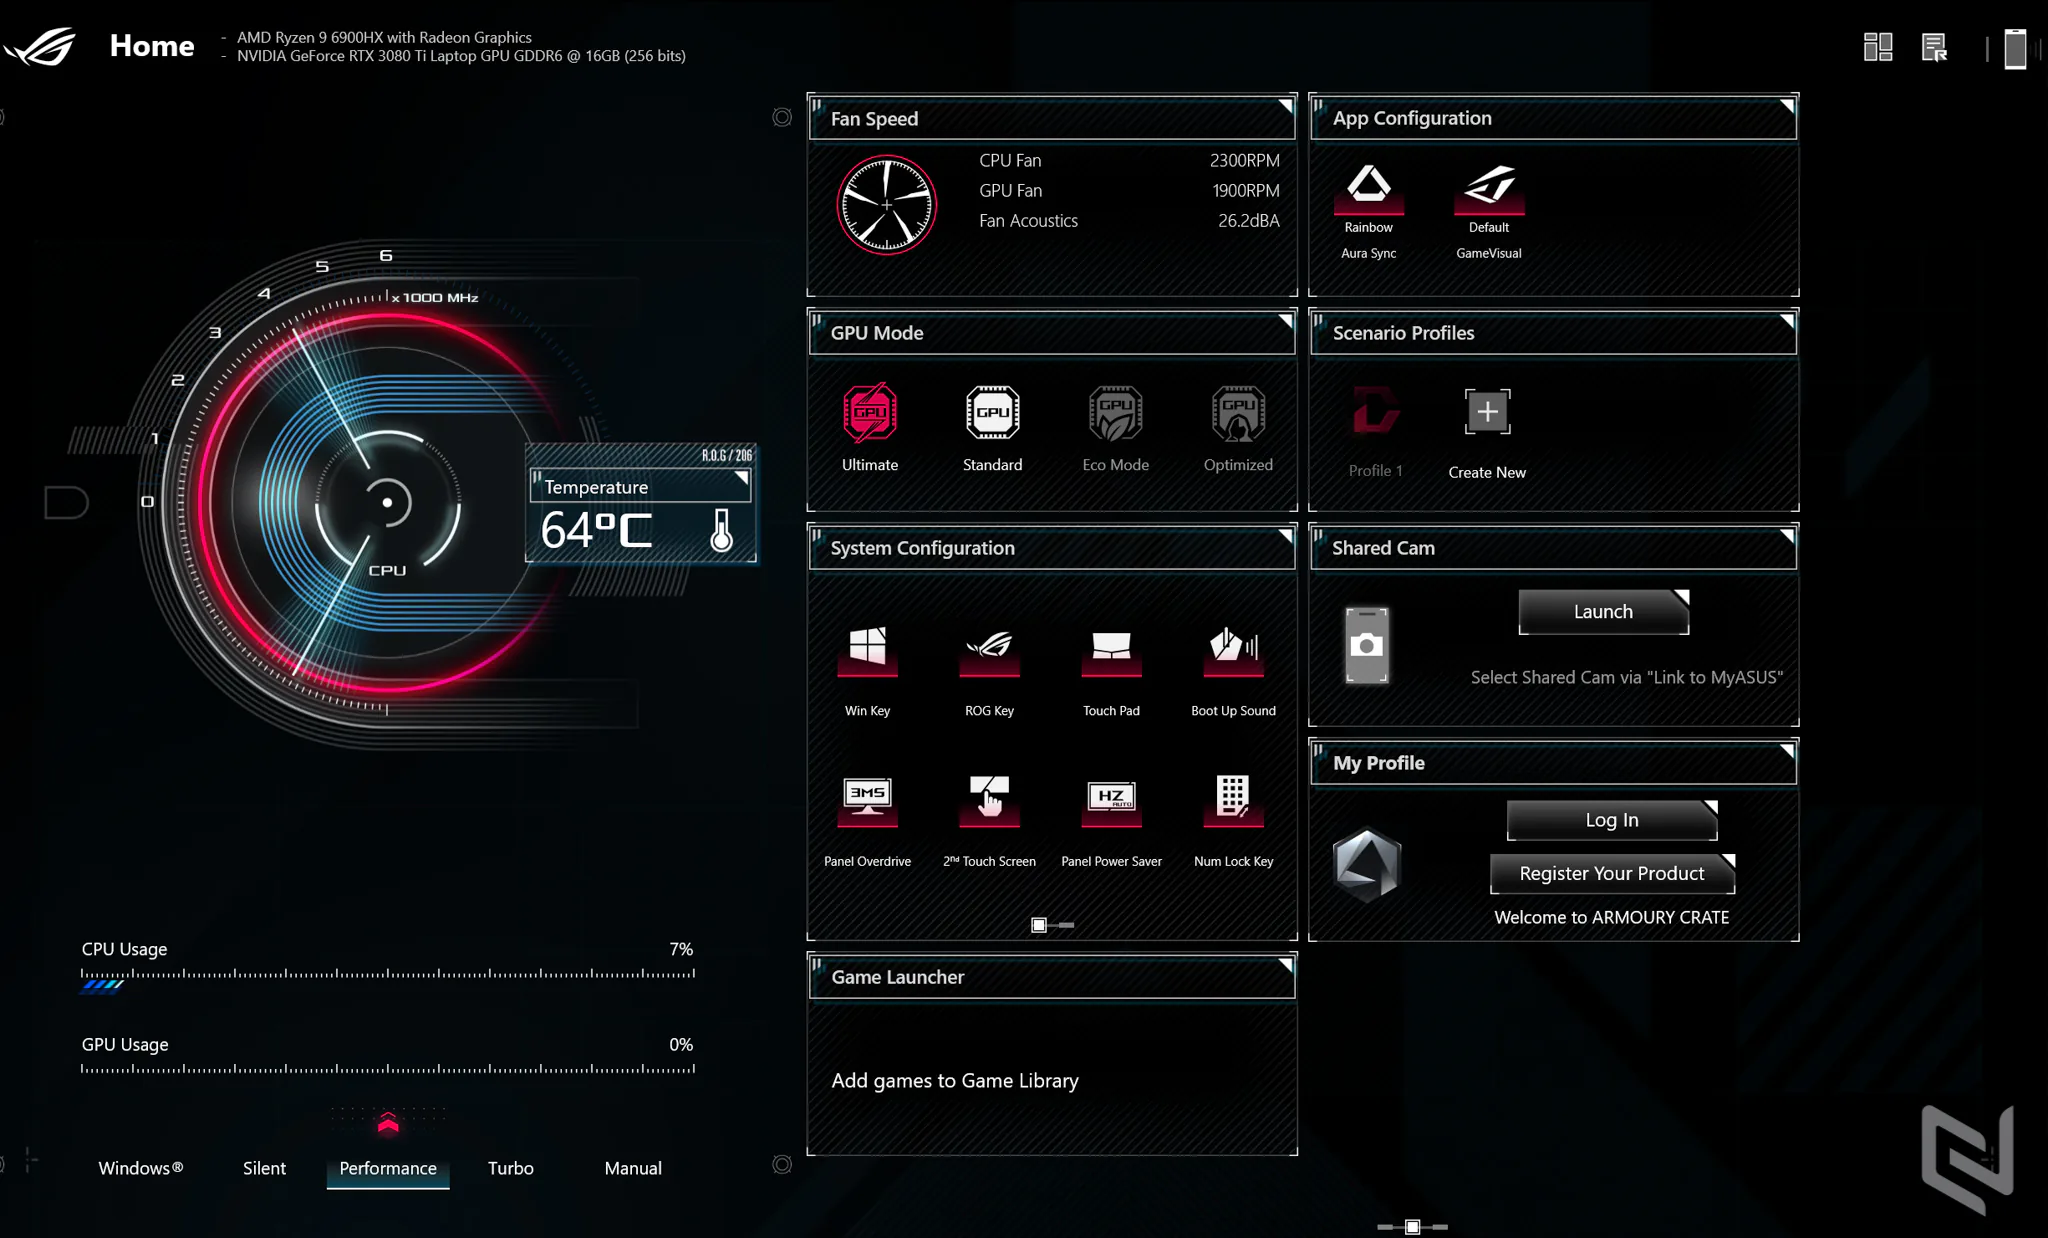This screenshot has width=2048, height=1238.
Task: Expand Scenario Profiles panel corner arrow
Action: (1787, 321)
